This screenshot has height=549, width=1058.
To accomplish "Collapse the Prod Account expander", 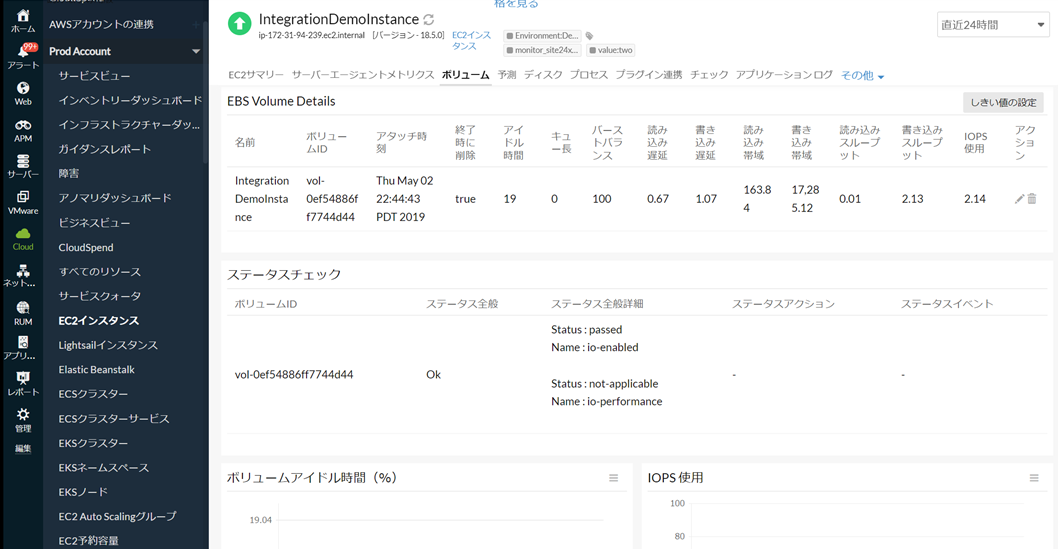I will tap(196, 51).
